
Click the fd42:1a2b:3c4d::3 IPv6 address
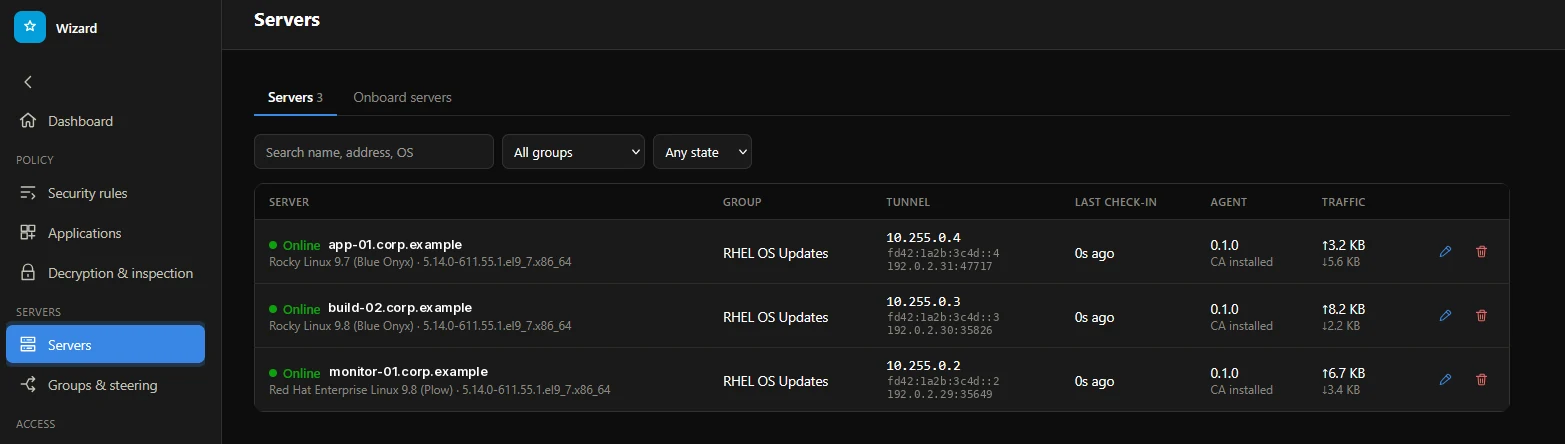[x=942, y=317]
